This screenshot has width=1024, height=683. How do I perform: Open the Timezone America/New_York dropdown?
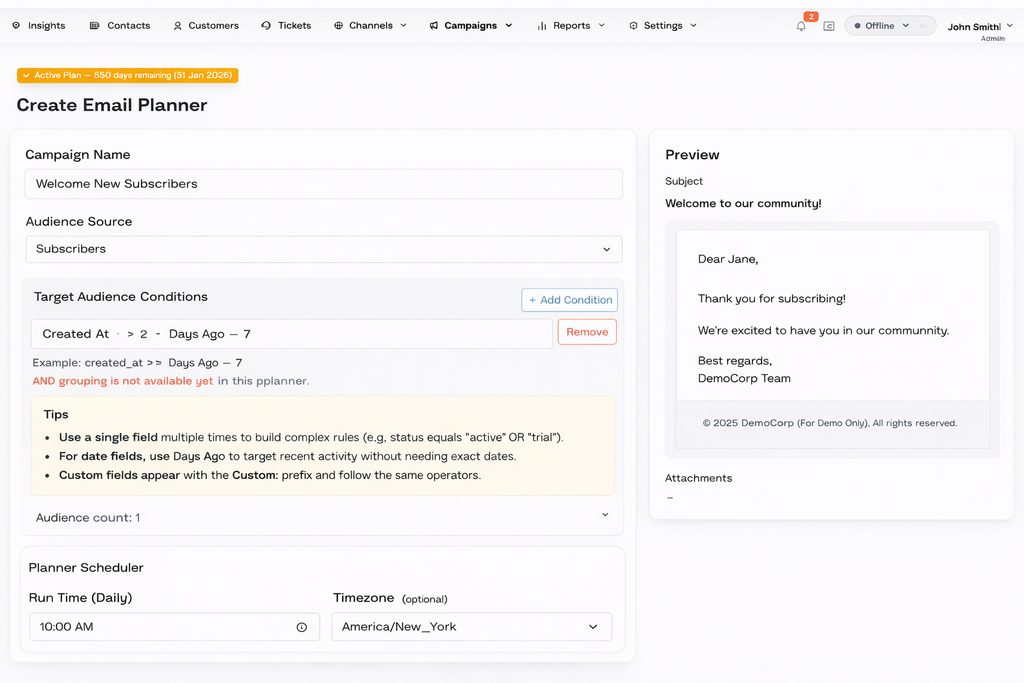tap(471, 627)
